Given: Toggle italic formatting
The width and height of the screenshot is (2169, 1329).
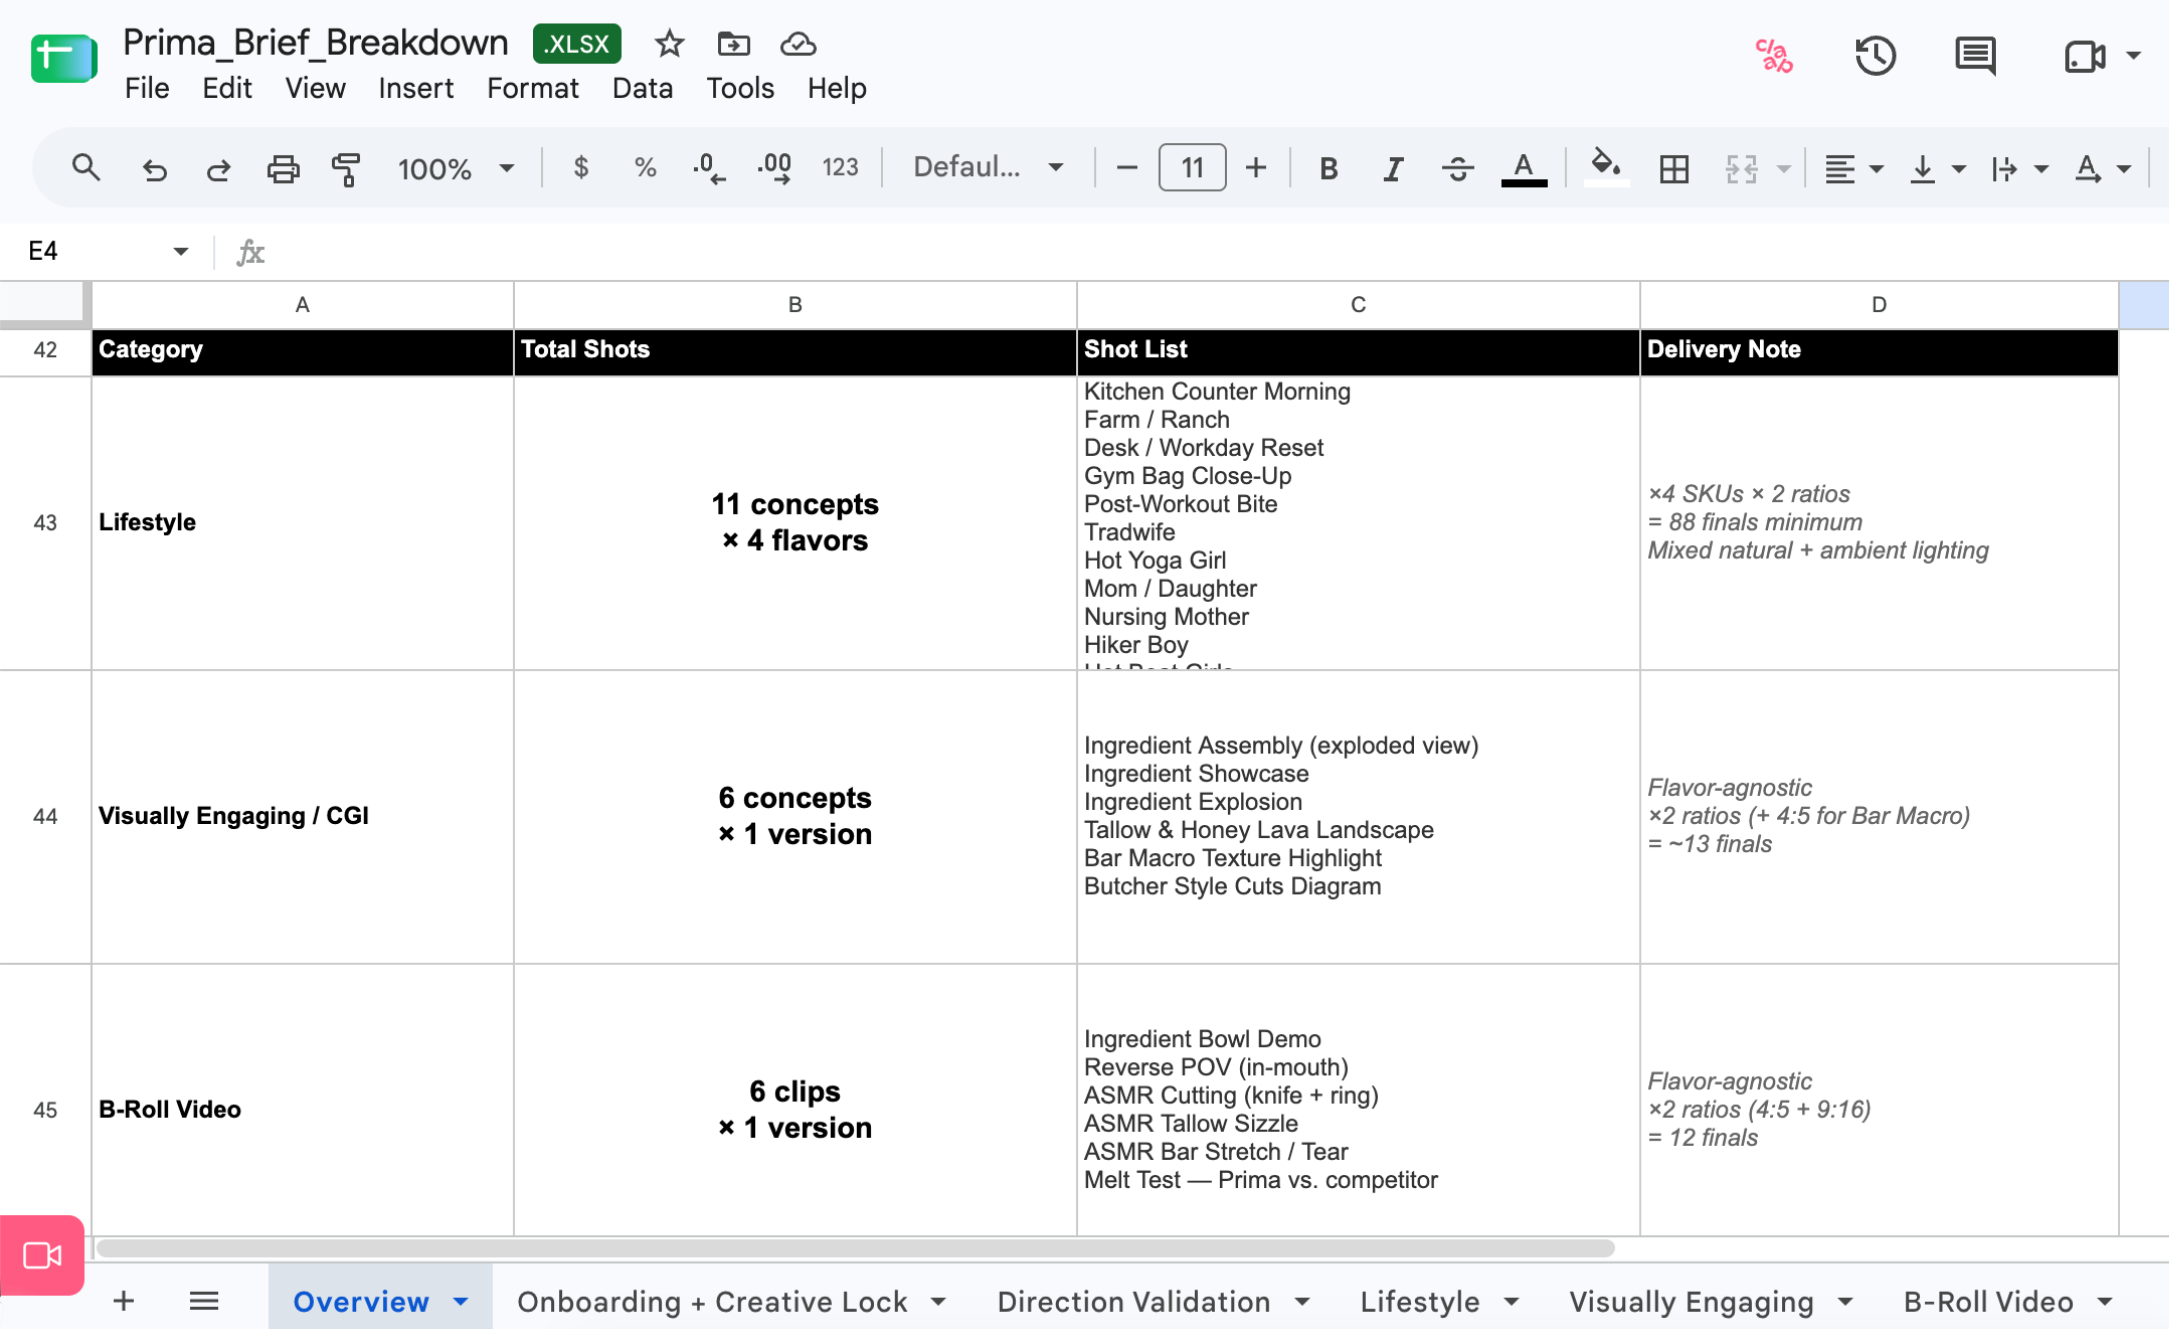Looking at the screenshot, I should point(1392,168).
